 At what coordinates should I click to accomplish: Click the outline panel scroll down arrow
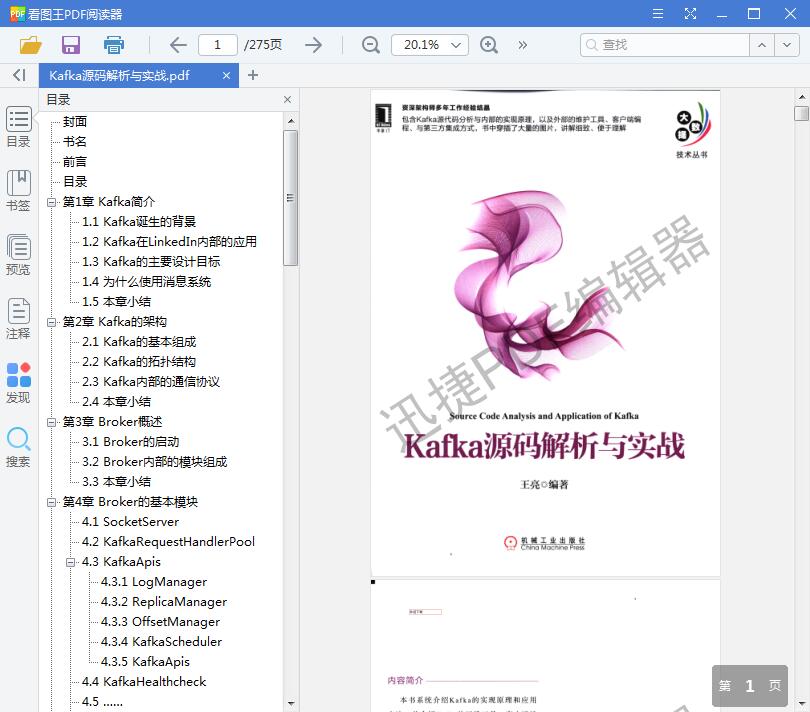click(291, 703)
